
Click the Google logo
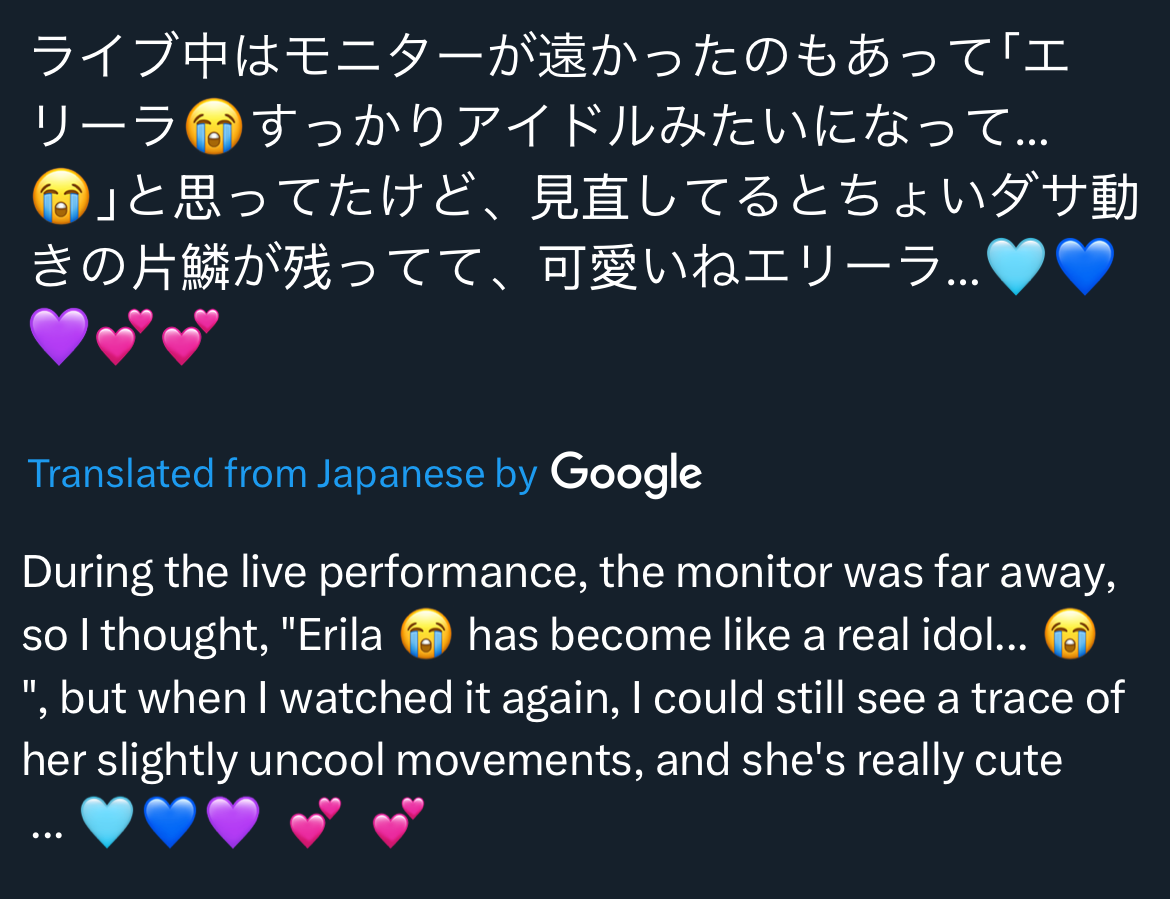point(626,473)
